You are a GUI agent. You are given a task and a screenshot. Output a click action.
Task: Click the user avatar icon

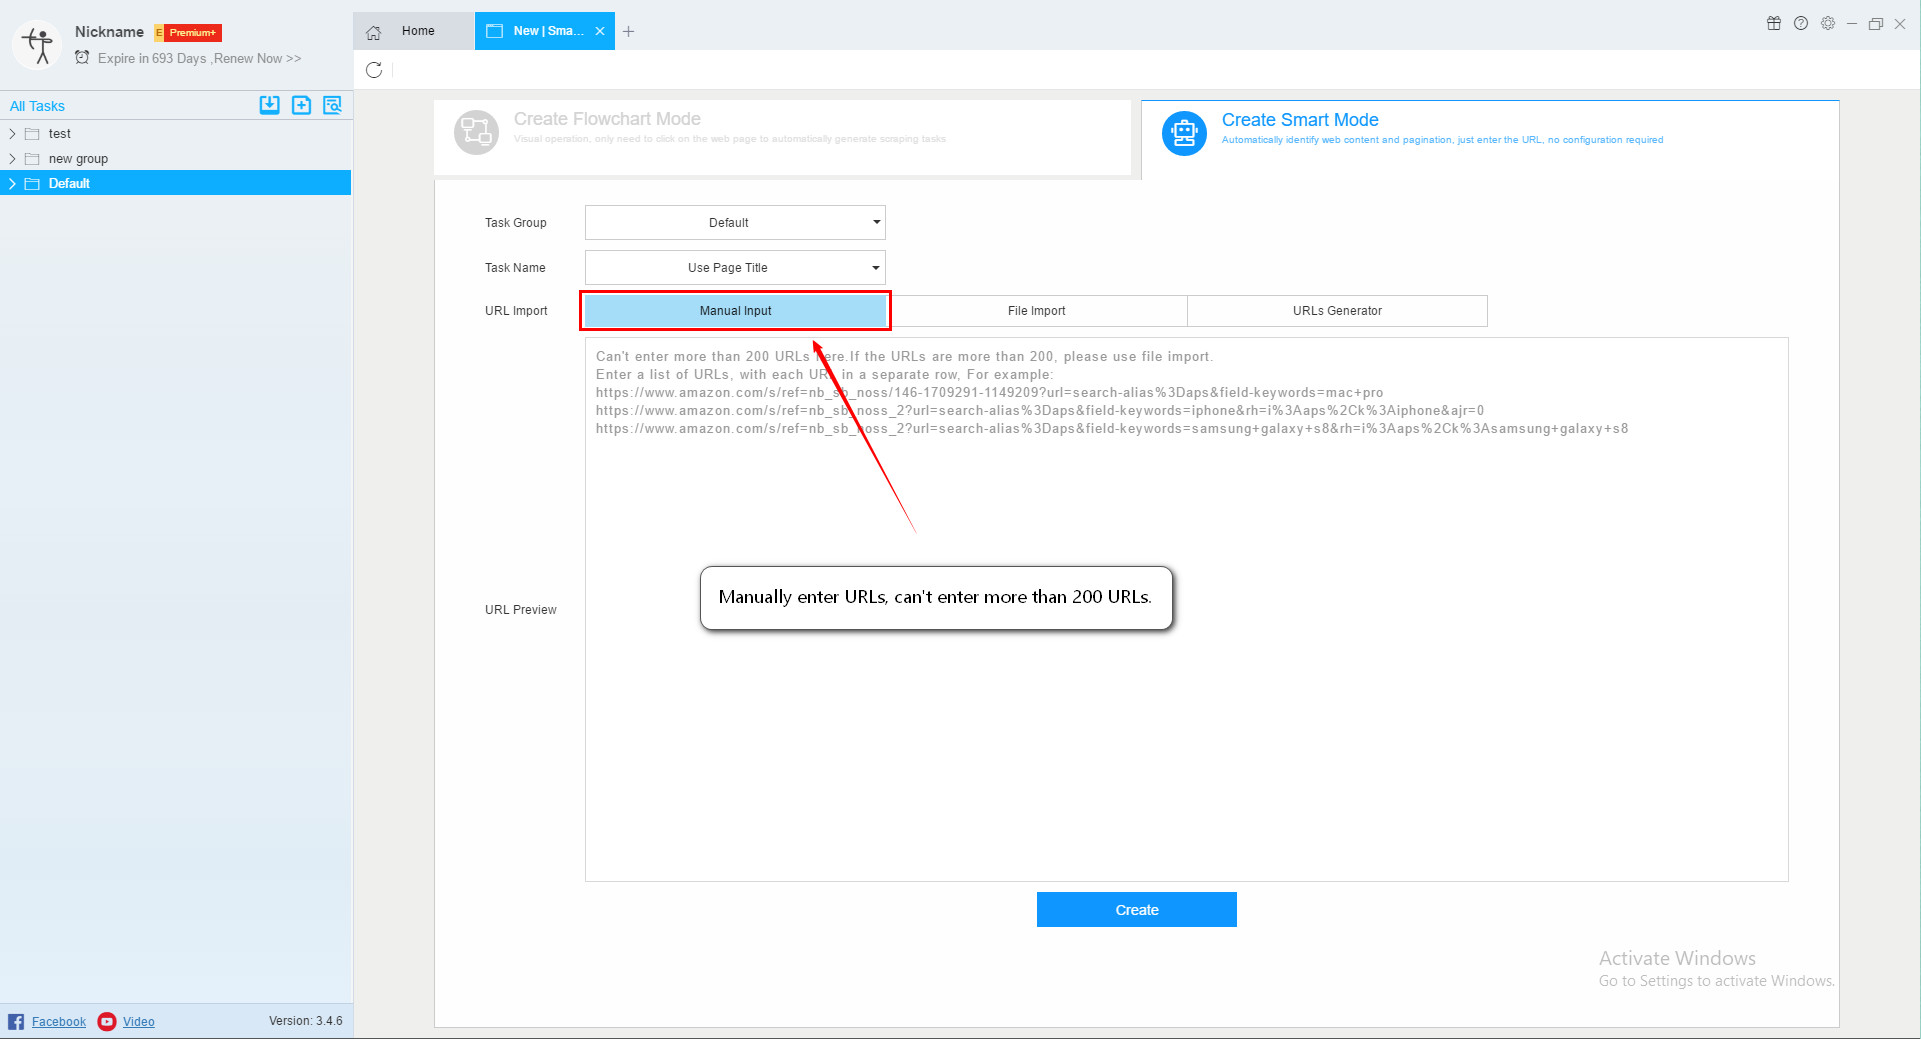click(38, 45)
